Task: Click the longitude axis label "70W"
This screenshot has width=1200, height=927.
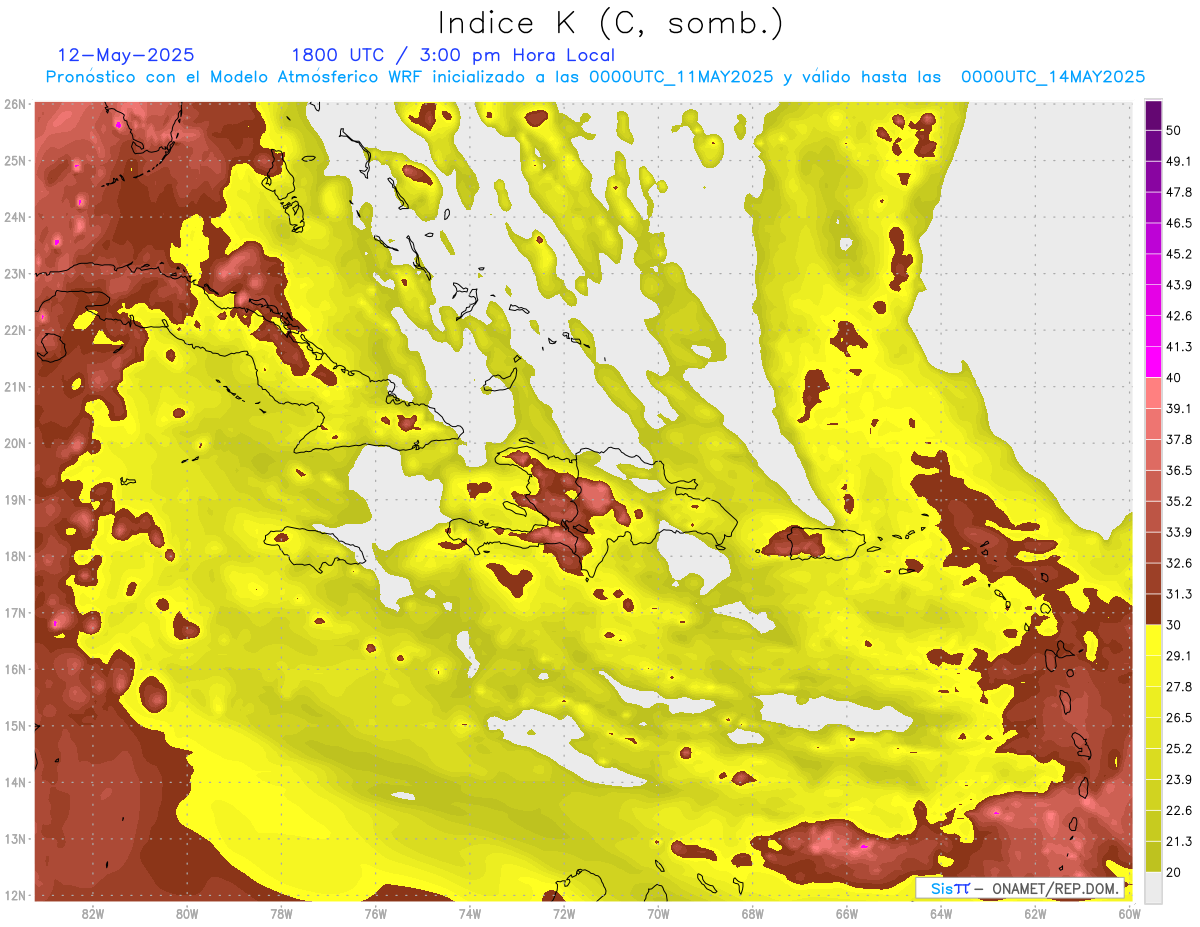Action: click(x=658, y=913)
